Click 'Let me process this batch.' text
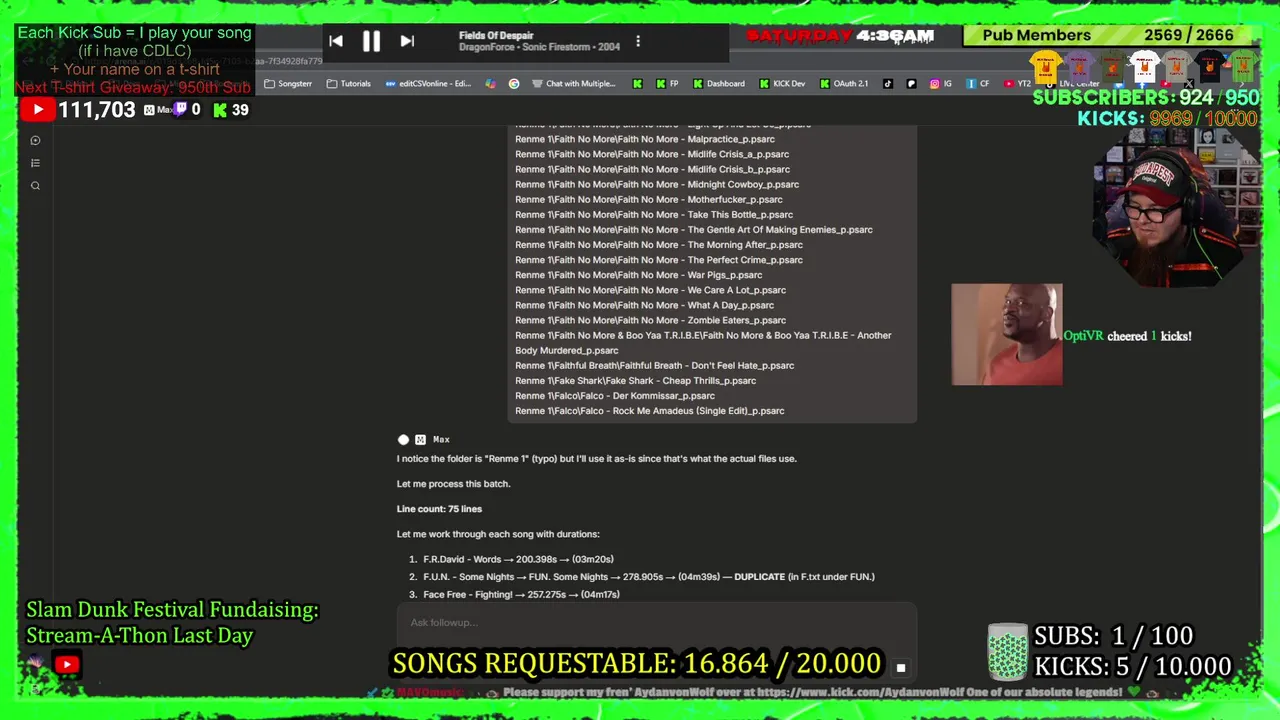This screenshot has width=1280, height=720. (453, 484)
